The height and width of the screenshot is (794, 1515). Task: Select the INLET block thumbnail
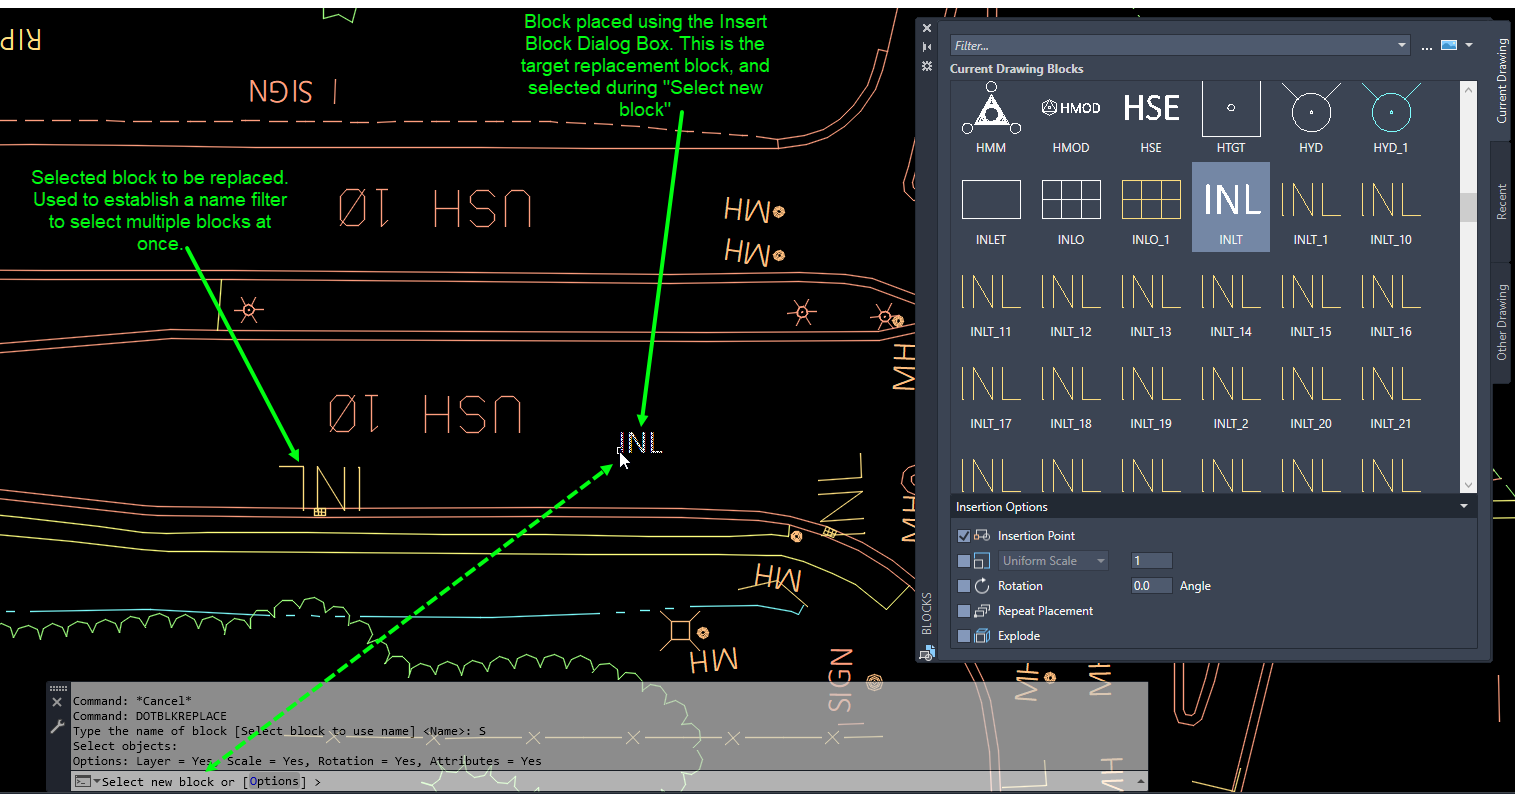pyautogui.click(x=991, y=200)
